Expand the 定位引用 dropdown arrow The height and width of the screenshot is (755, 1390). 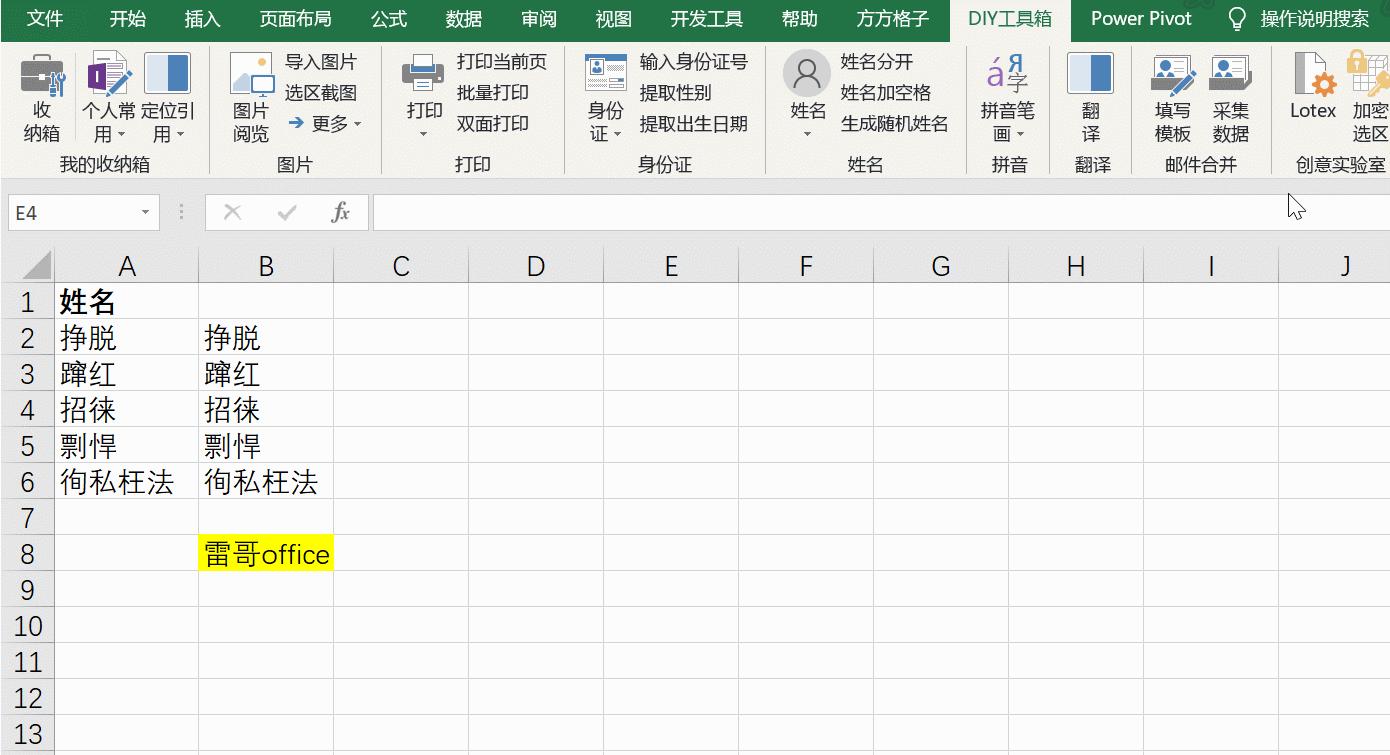(180, 134)
